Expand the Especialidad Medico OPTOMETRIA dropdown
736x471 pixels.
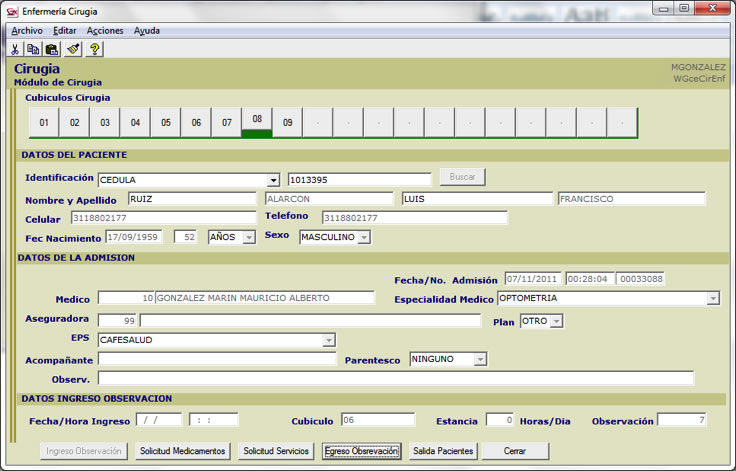[713, 298]
